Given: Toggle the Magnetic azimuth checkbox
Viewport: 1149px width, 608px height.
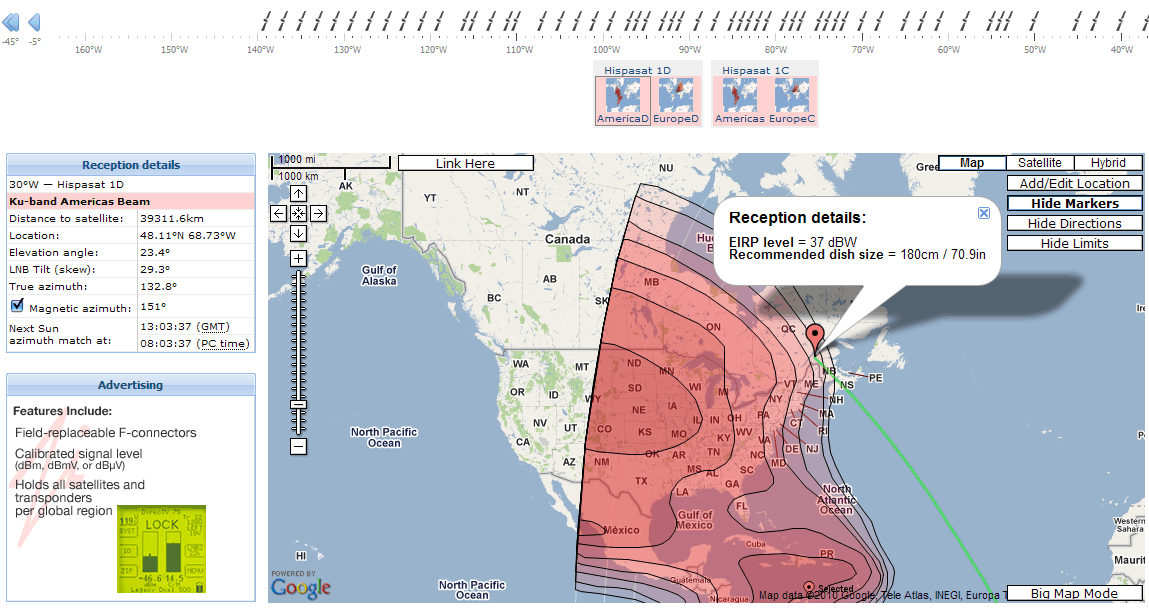Looking at the screenshot, I should click(18, 305).
